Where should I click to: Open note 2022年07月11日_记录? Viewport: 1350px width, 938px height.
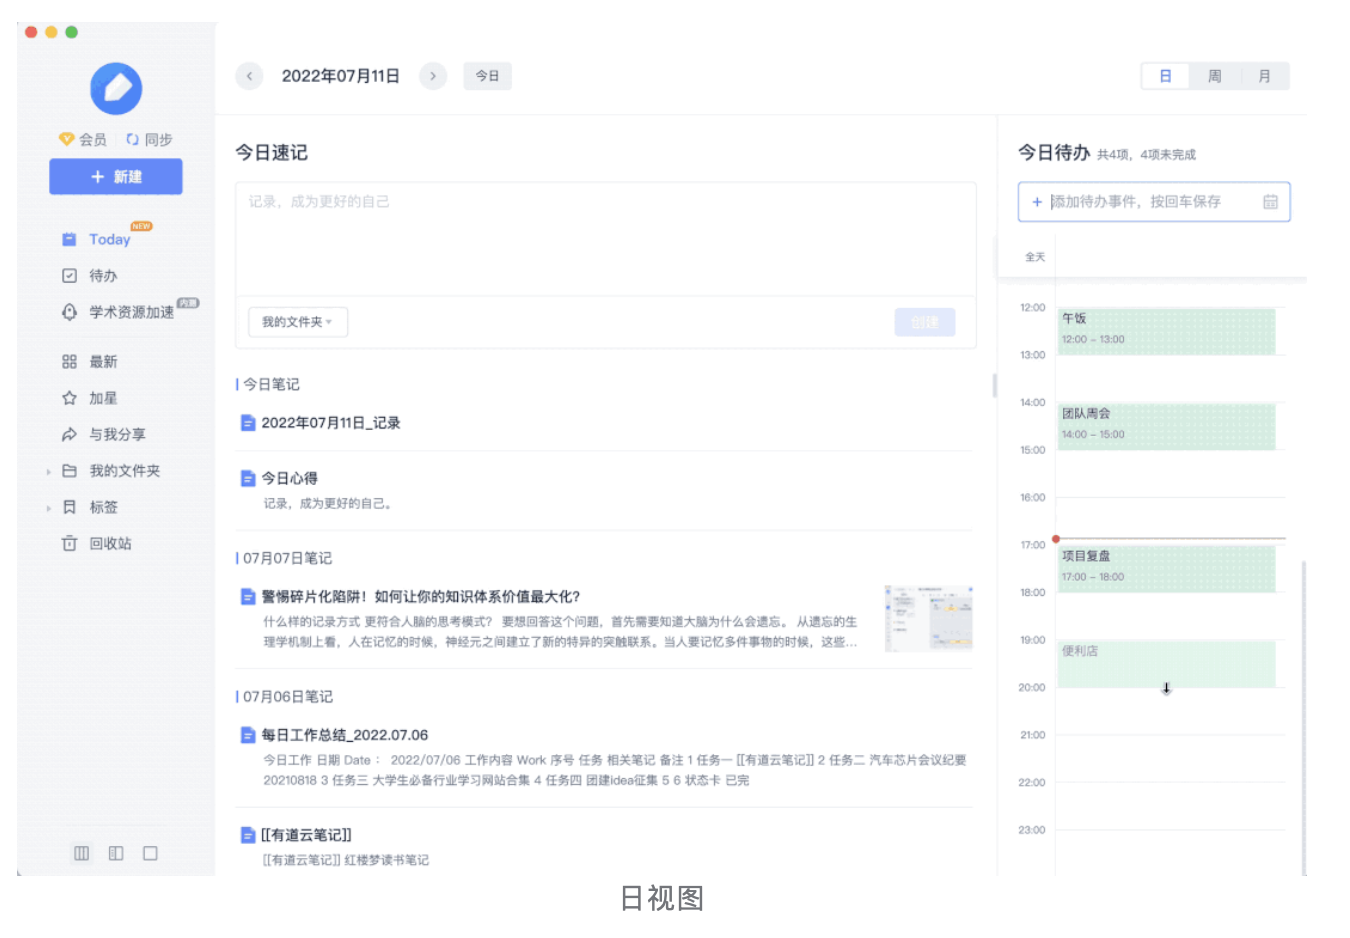(x=331, y=423)
